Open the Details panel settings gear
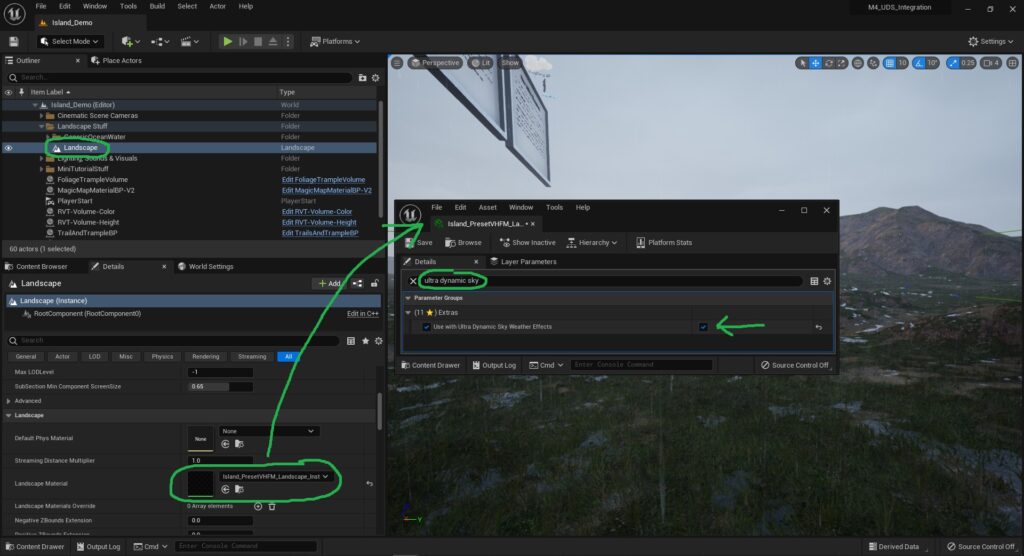 pos(378,341)
